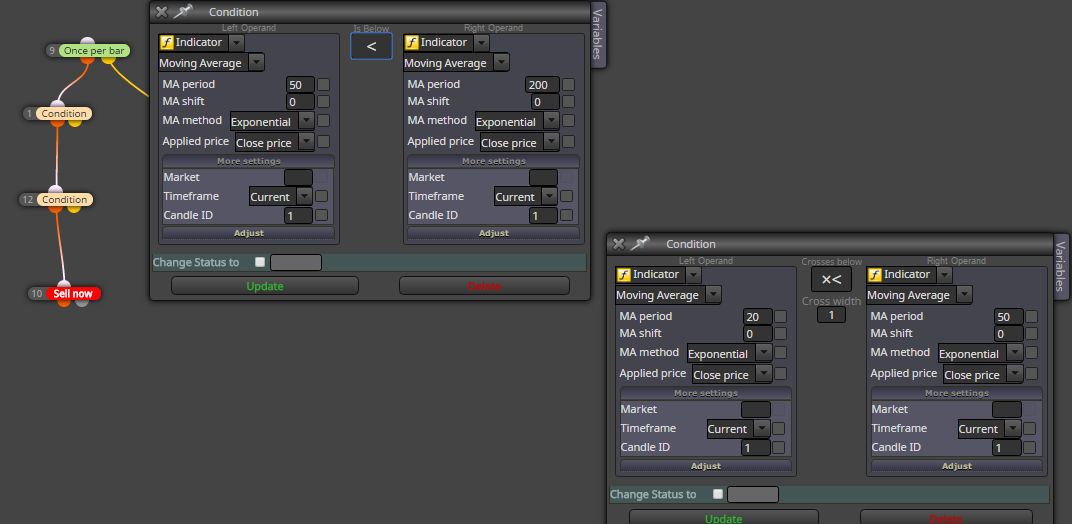The width and height of the screenshot is (1072, 524).
Task: Toggle MA period checkbox for period 200
Action: (568, 85)
